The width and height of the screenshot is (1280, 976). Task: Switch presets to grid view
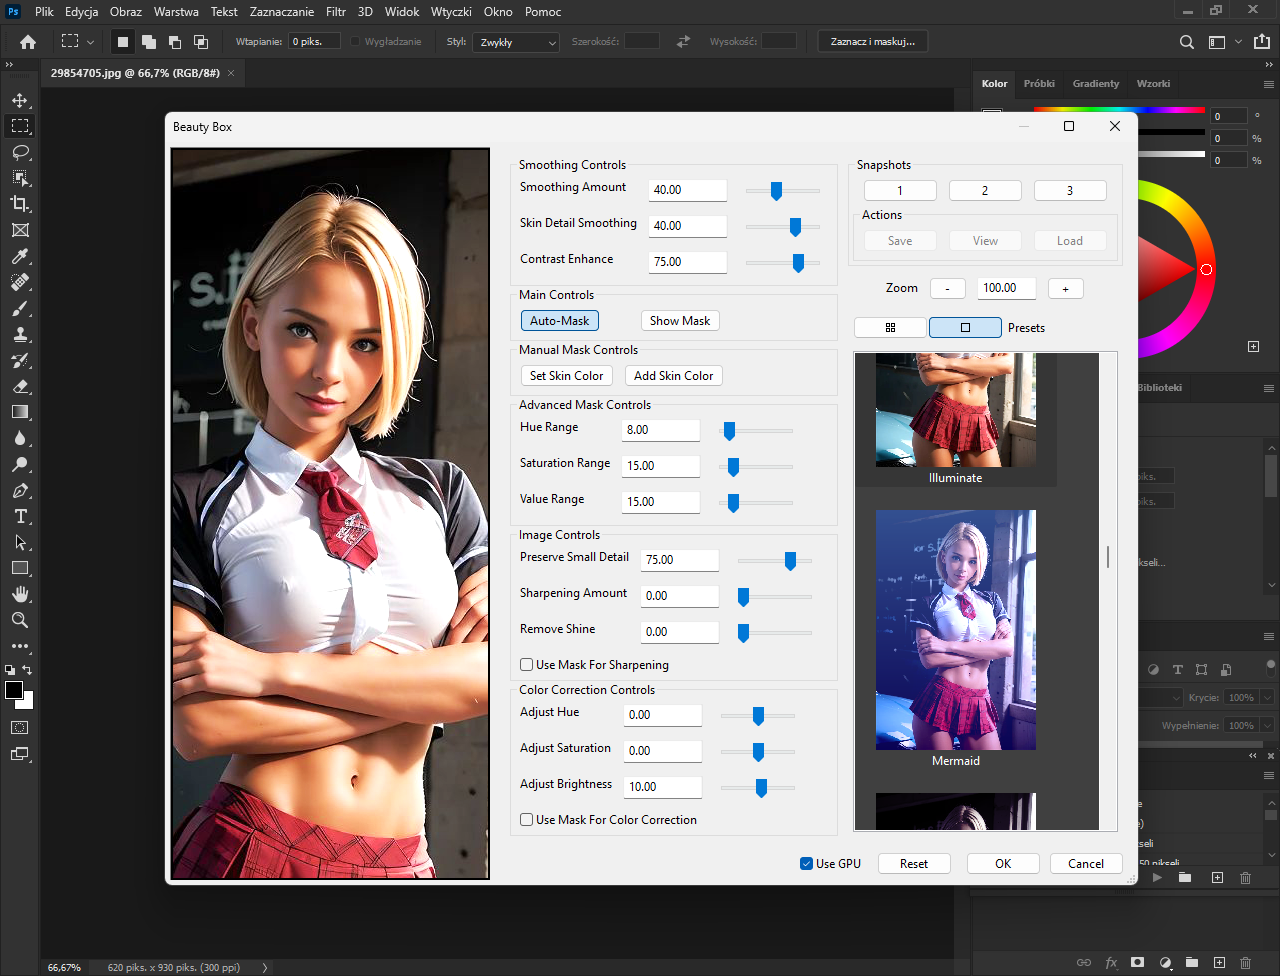pyautogui.click(x=890, y=327)
